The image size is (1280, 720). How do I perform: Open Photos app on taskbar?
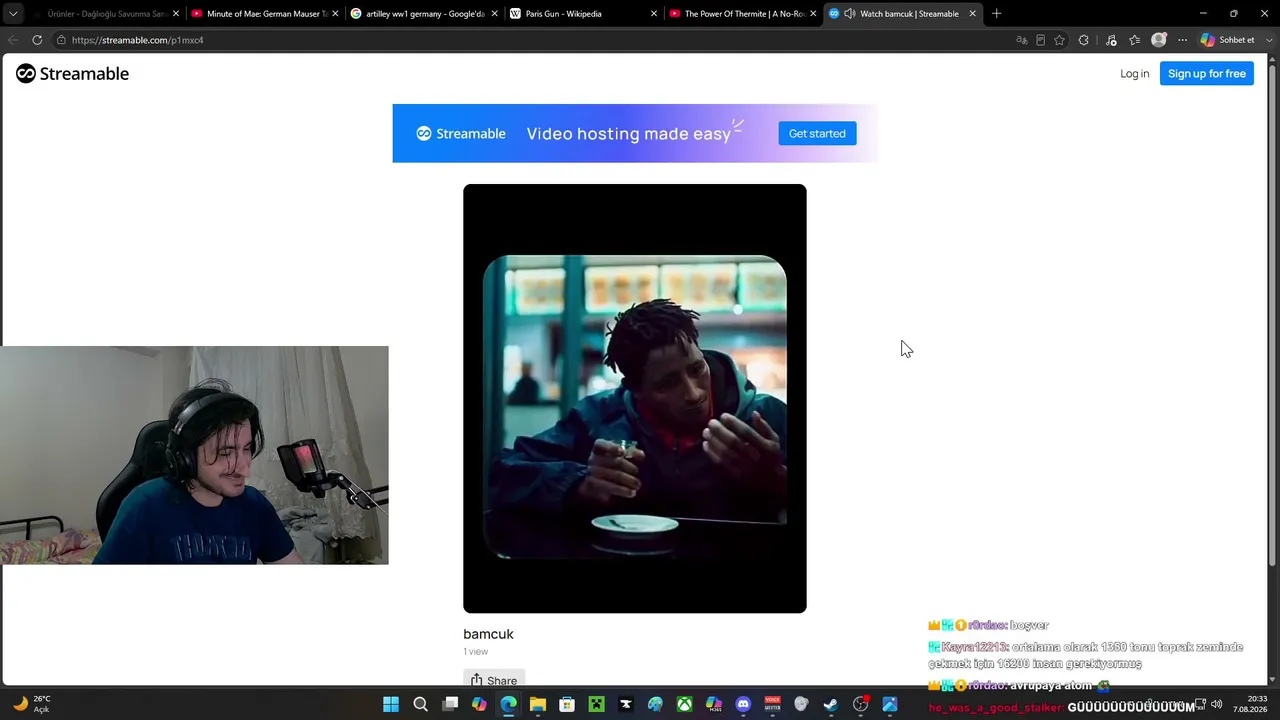click(x=889, y=705)
